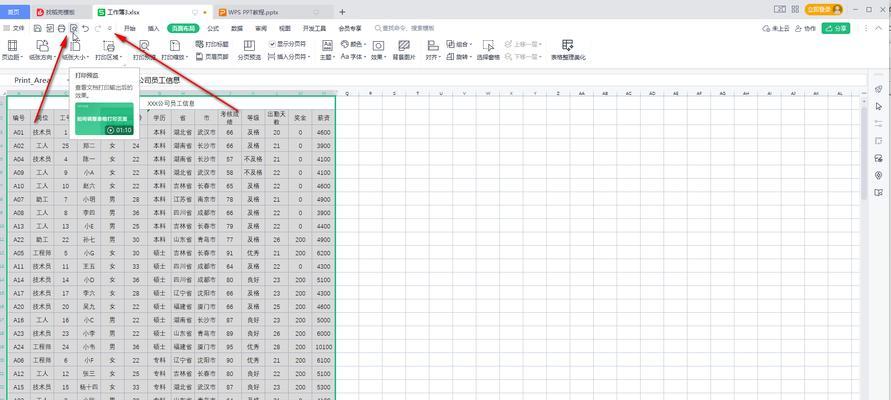Click the plus button to add new tab

[342, 11]
